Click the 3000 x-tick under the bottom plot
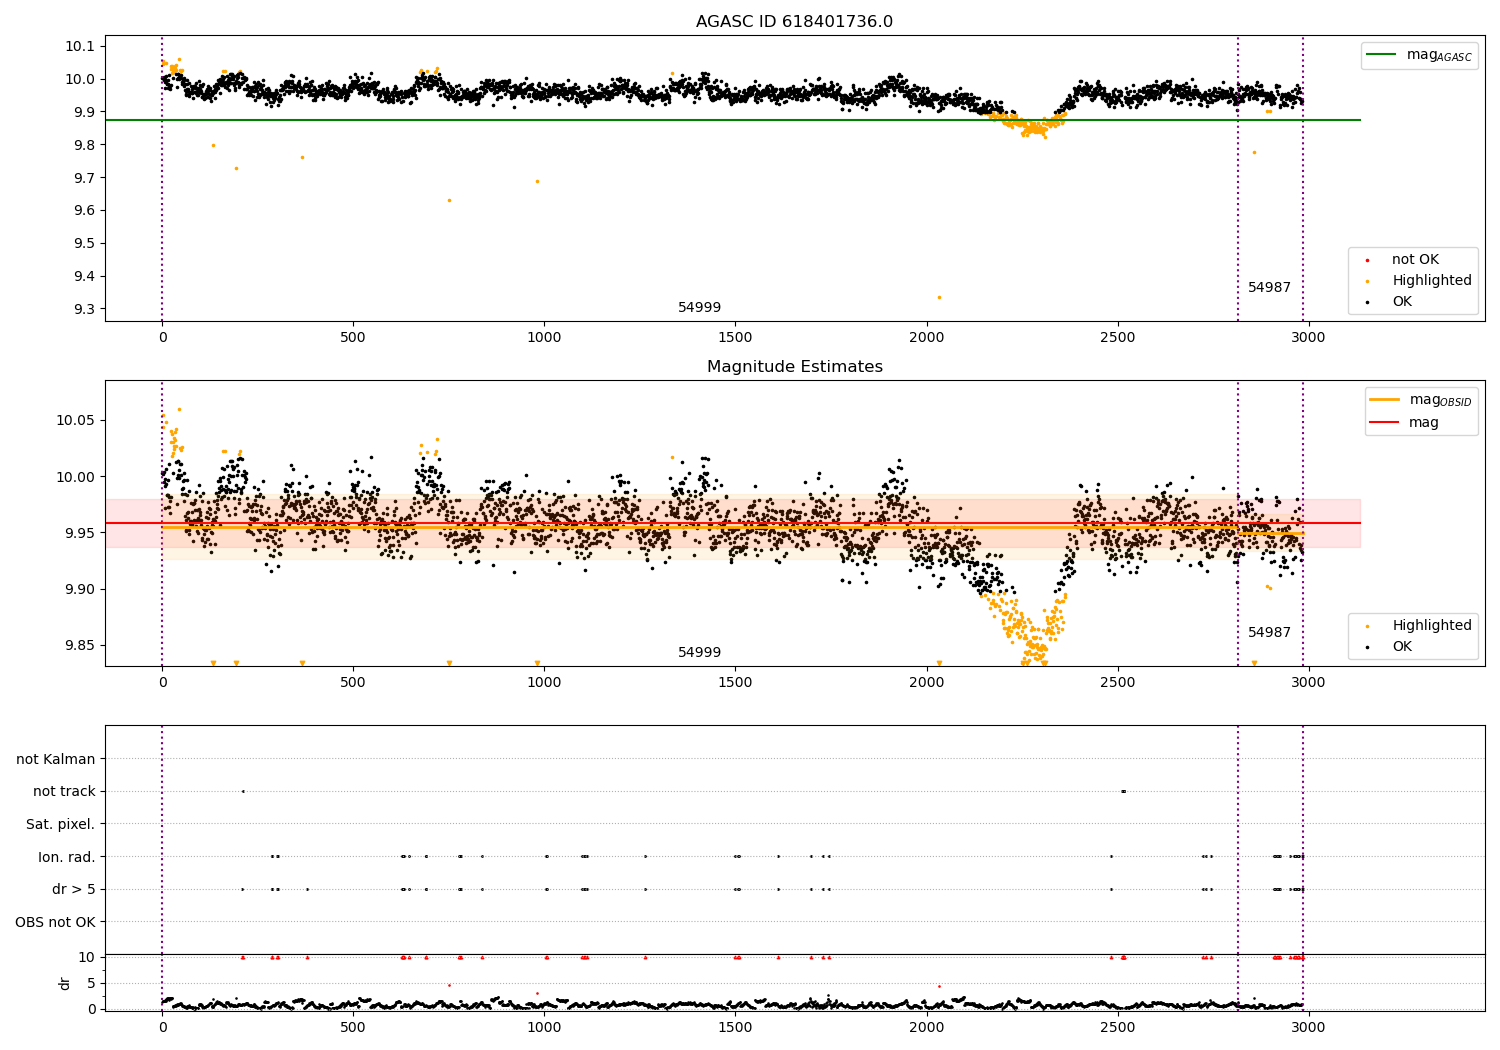The image size is (1500, 1050). coord(1308,1026)
